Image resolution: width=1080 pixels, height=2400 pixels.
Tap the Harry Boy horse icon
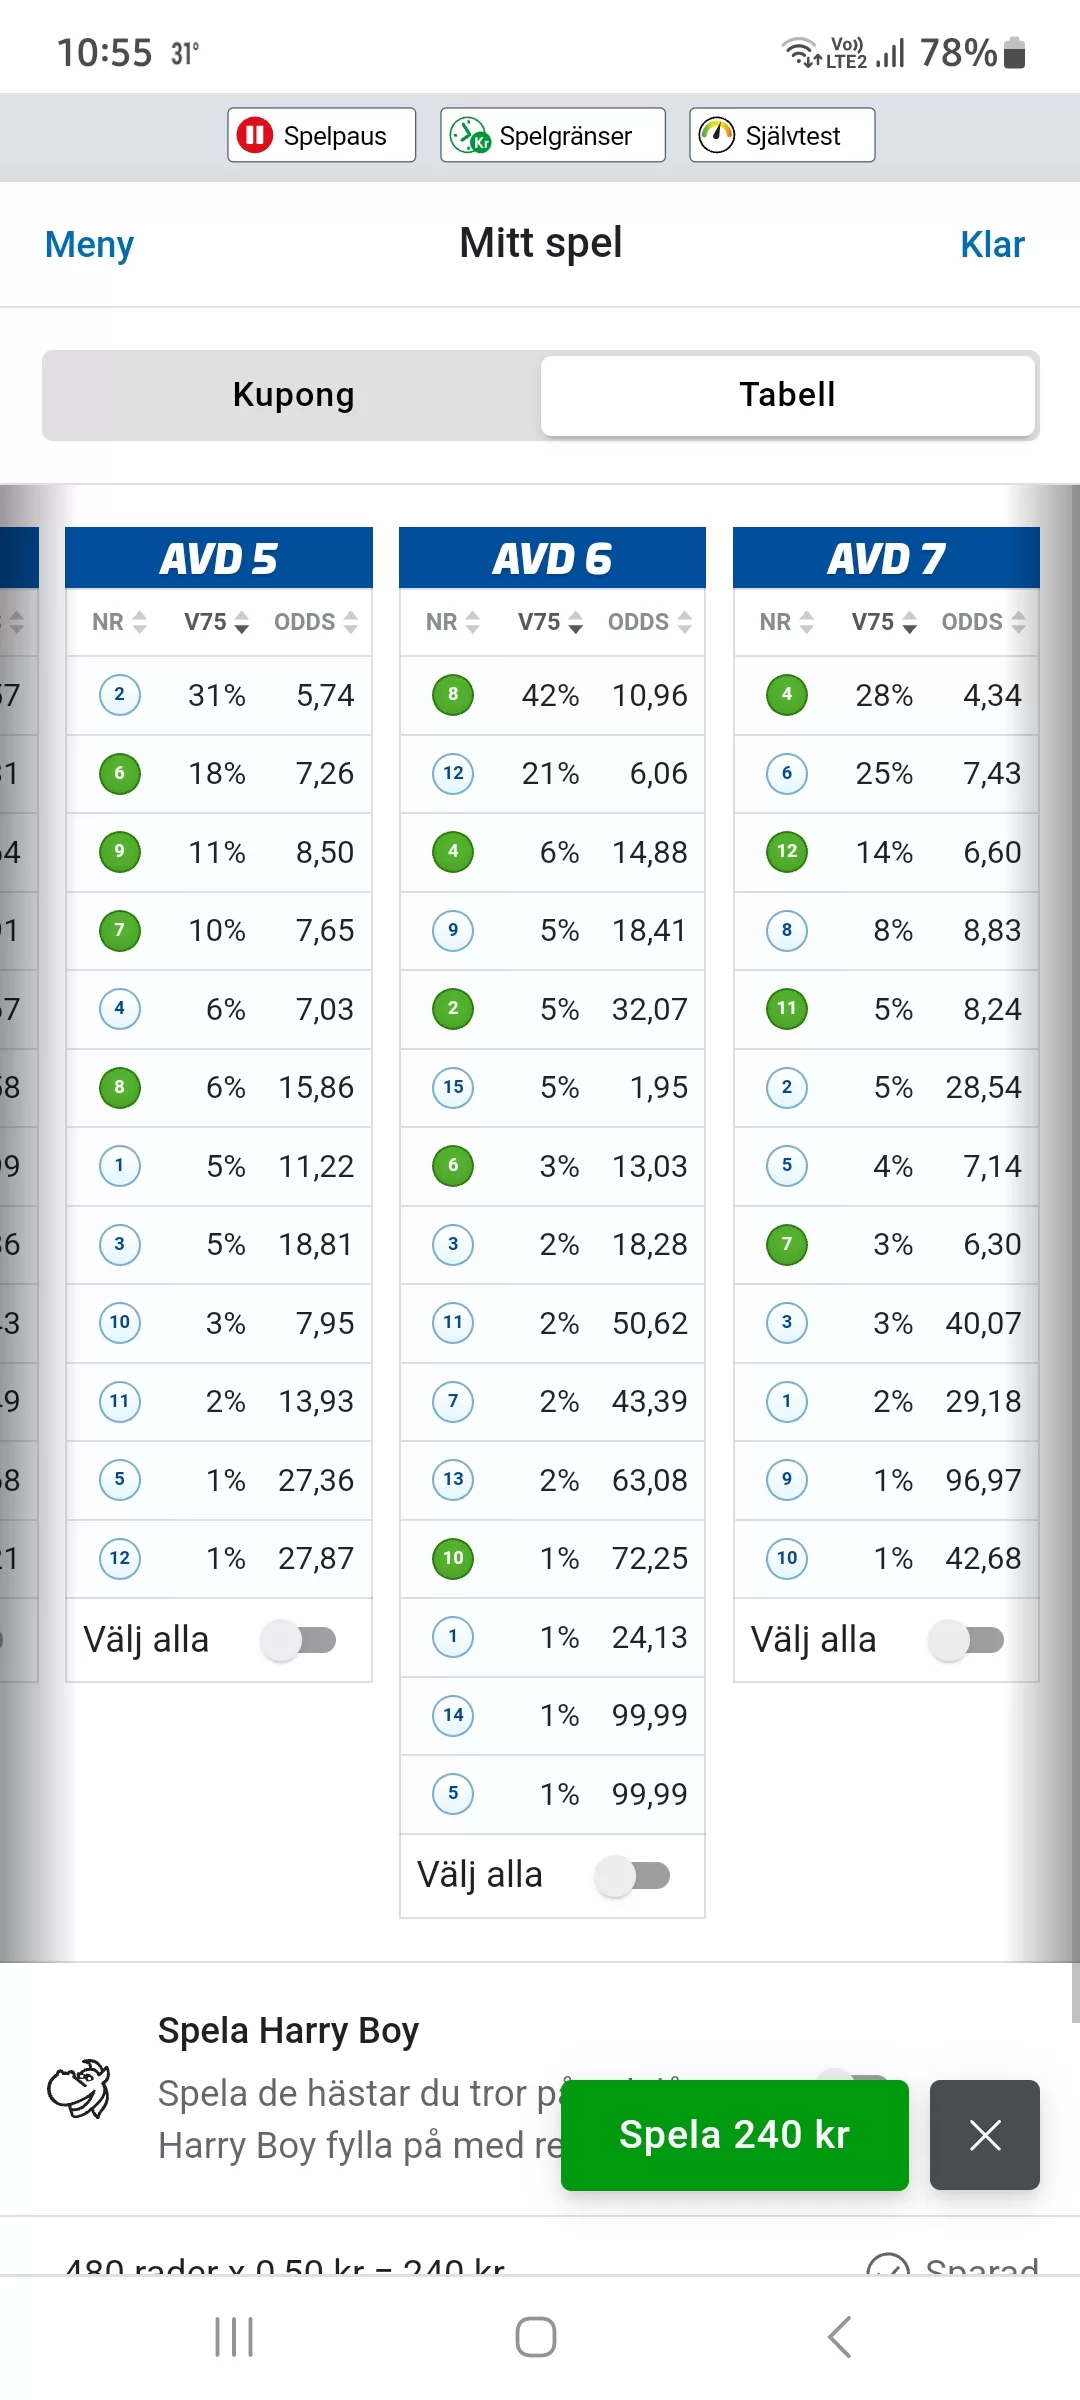pyautogui.click(x=79, y=2089)
